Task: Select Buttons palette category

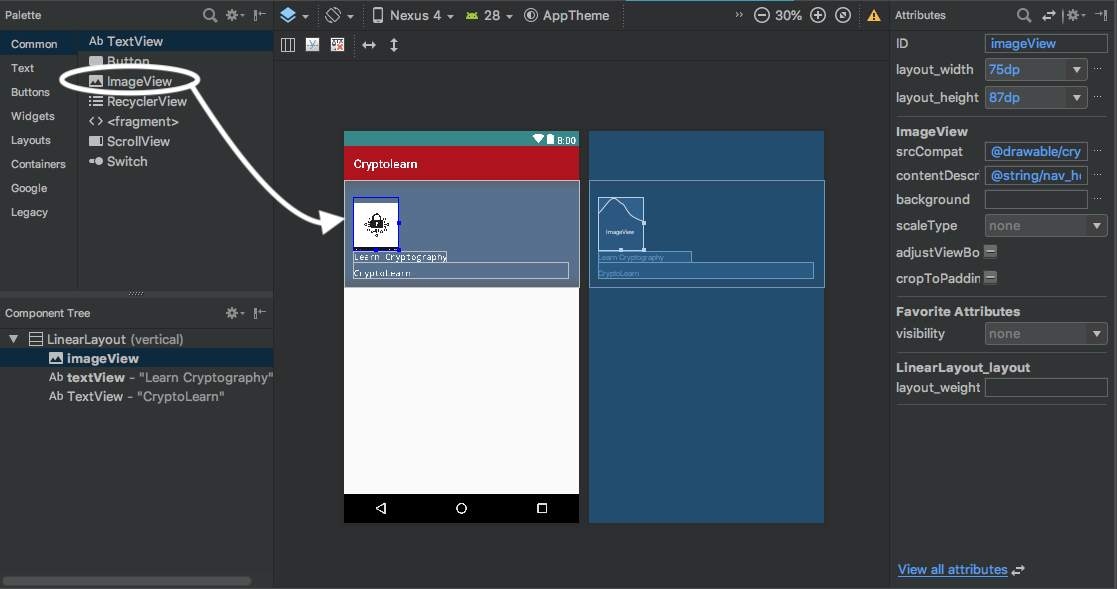Action: (x=31, y=93)
